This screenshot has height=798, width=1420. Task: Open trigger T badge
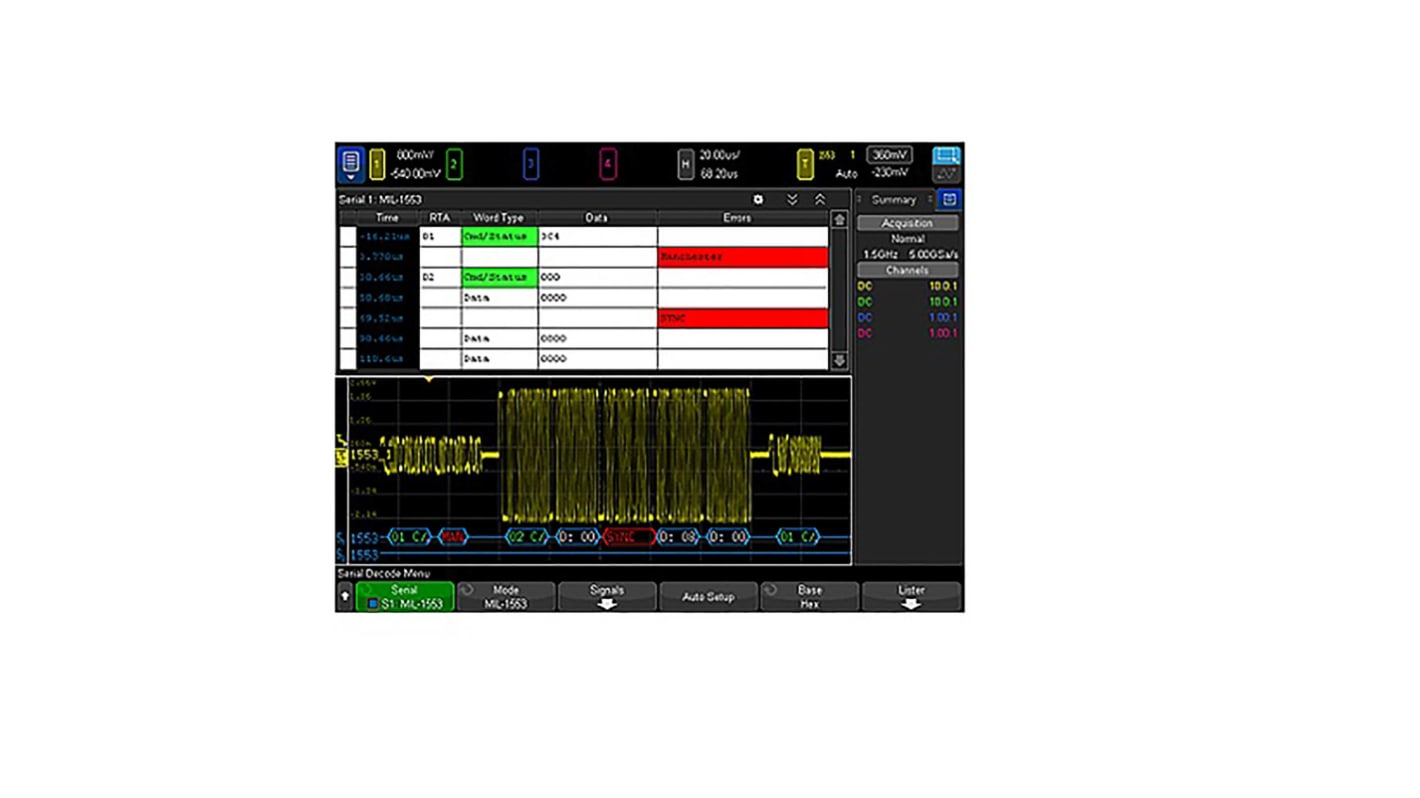point(805,164)
